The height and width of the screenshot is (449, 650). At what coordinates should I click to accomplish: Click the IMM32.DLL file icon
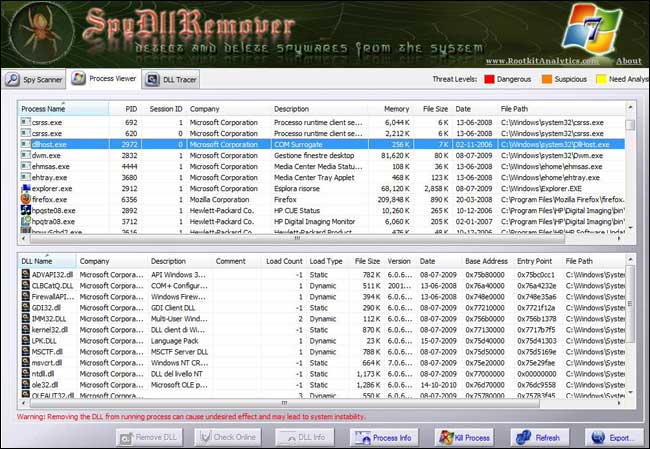pyautogui.click(x=26, y=318)
